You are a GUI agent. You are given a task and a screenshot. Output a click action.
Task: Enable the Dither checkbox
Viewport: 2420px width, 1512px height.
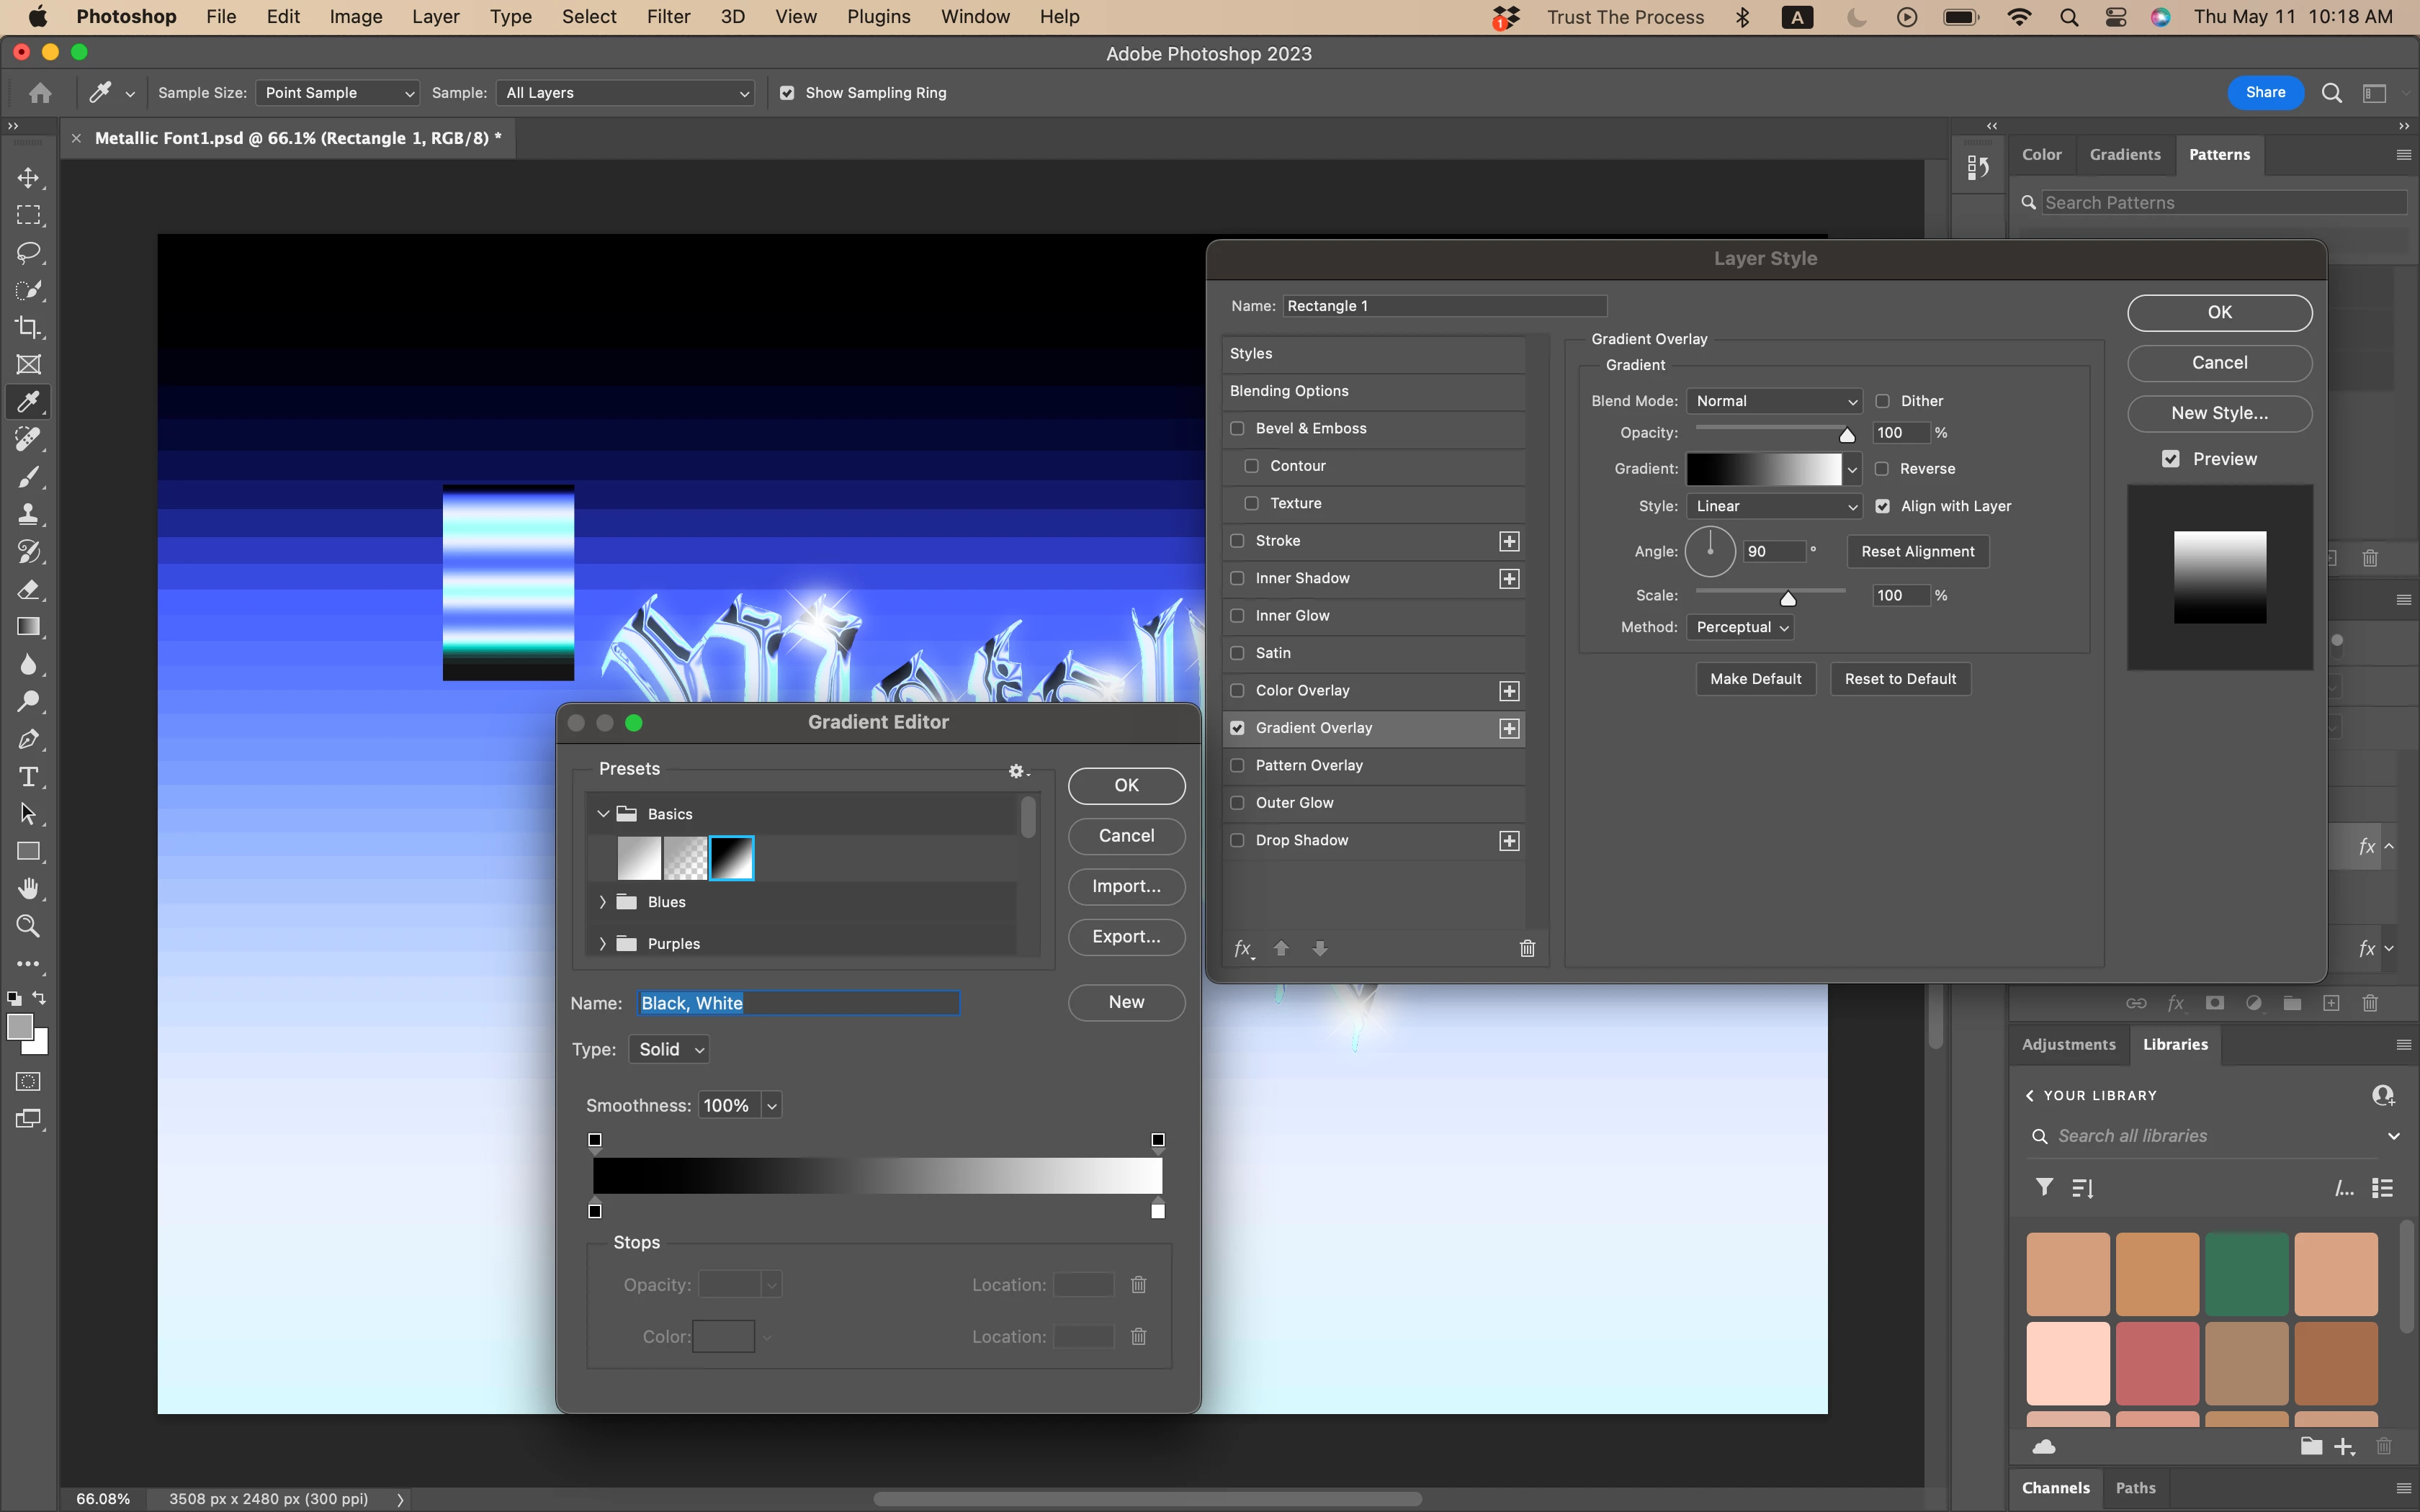pos(1883,401)
